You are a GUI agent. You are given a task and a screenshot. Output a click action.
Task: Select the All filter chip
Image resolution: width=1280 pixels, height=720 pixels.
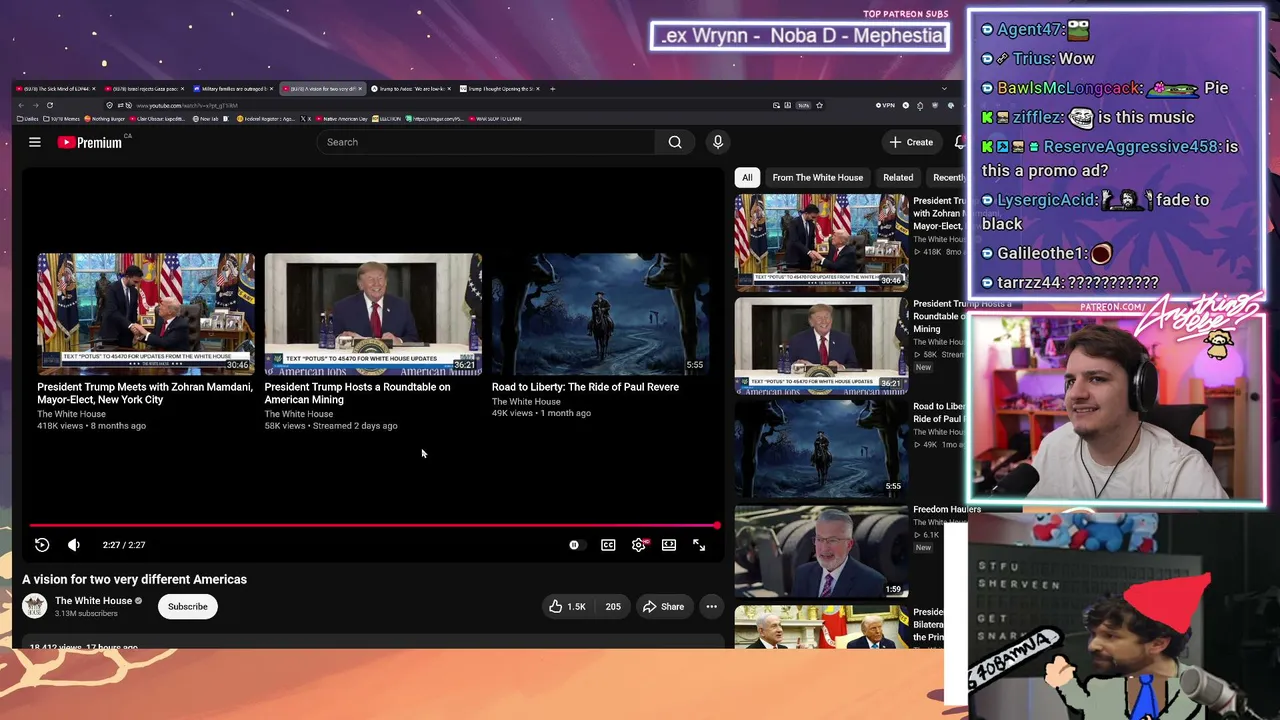pos(747,177)
